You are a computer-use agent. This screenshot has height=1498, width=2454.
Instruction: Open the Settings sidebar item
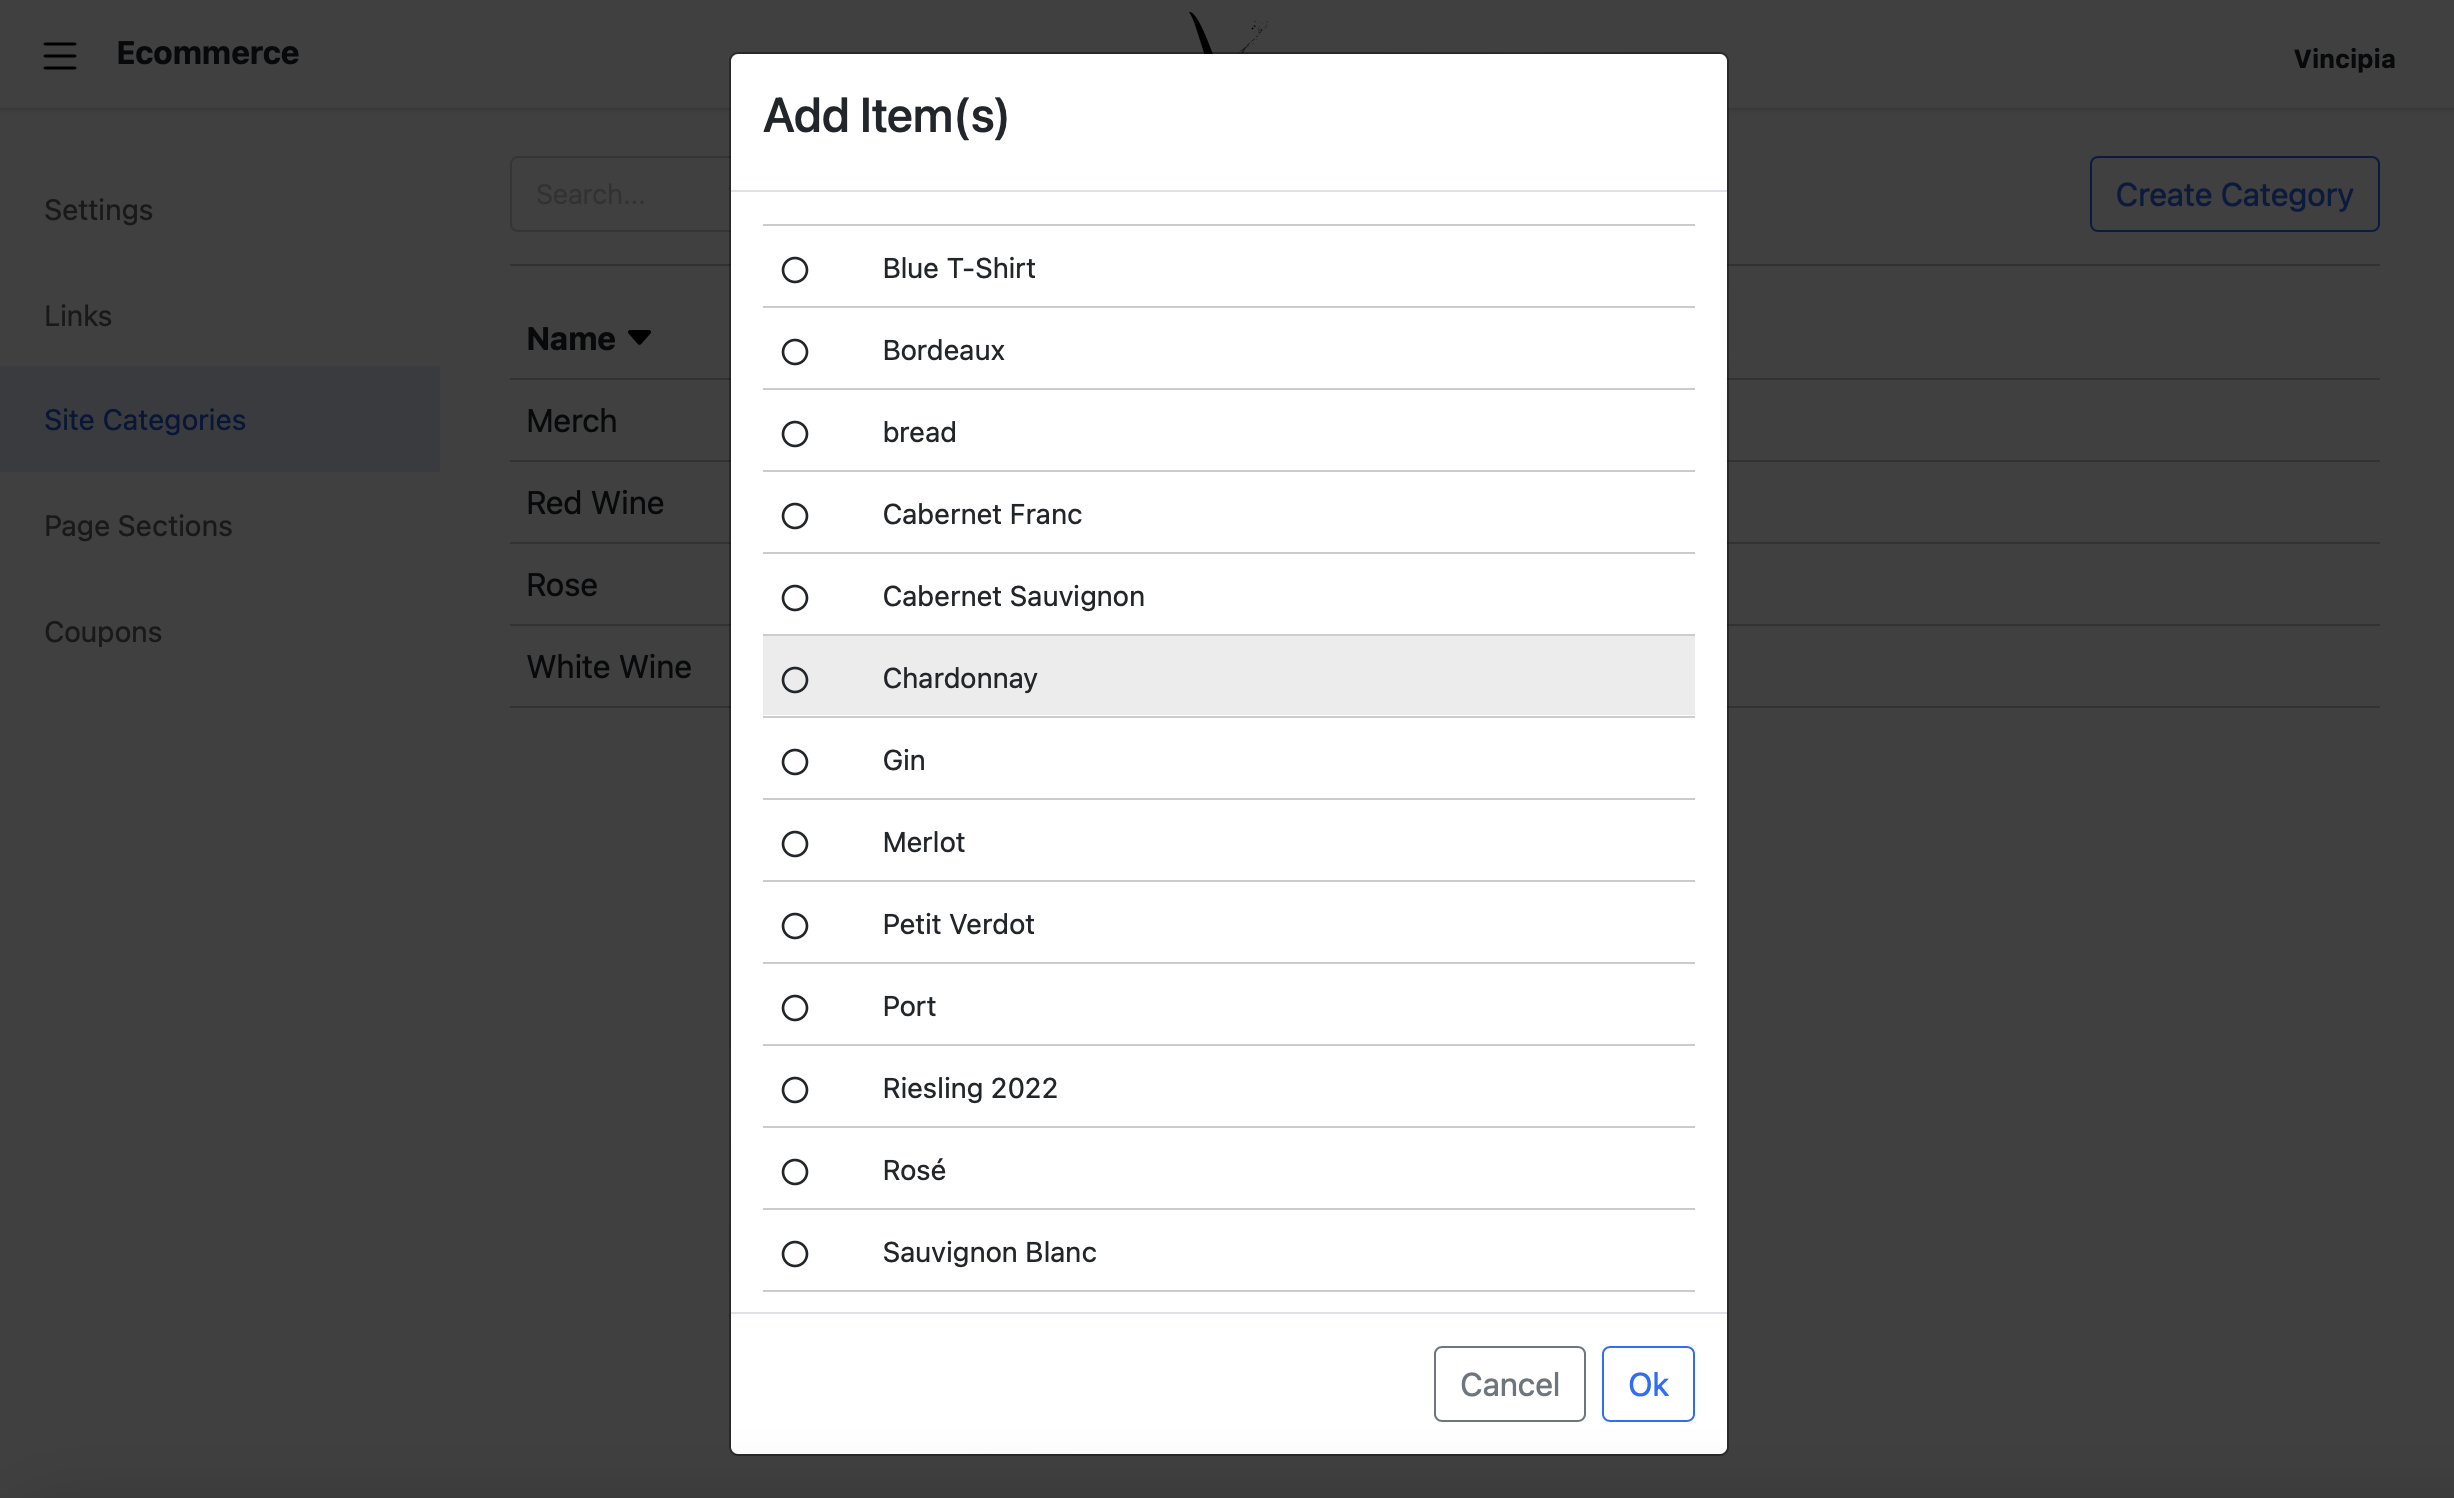coord(98,210)
